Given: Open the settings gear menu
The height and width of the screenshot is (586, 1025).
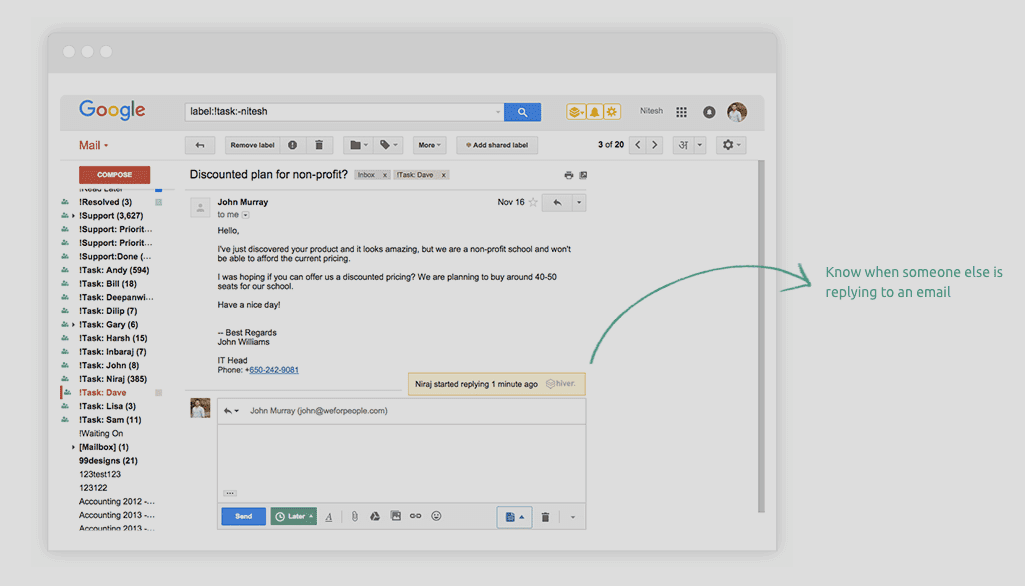Looking at the screenshot, I should (731, 145).
